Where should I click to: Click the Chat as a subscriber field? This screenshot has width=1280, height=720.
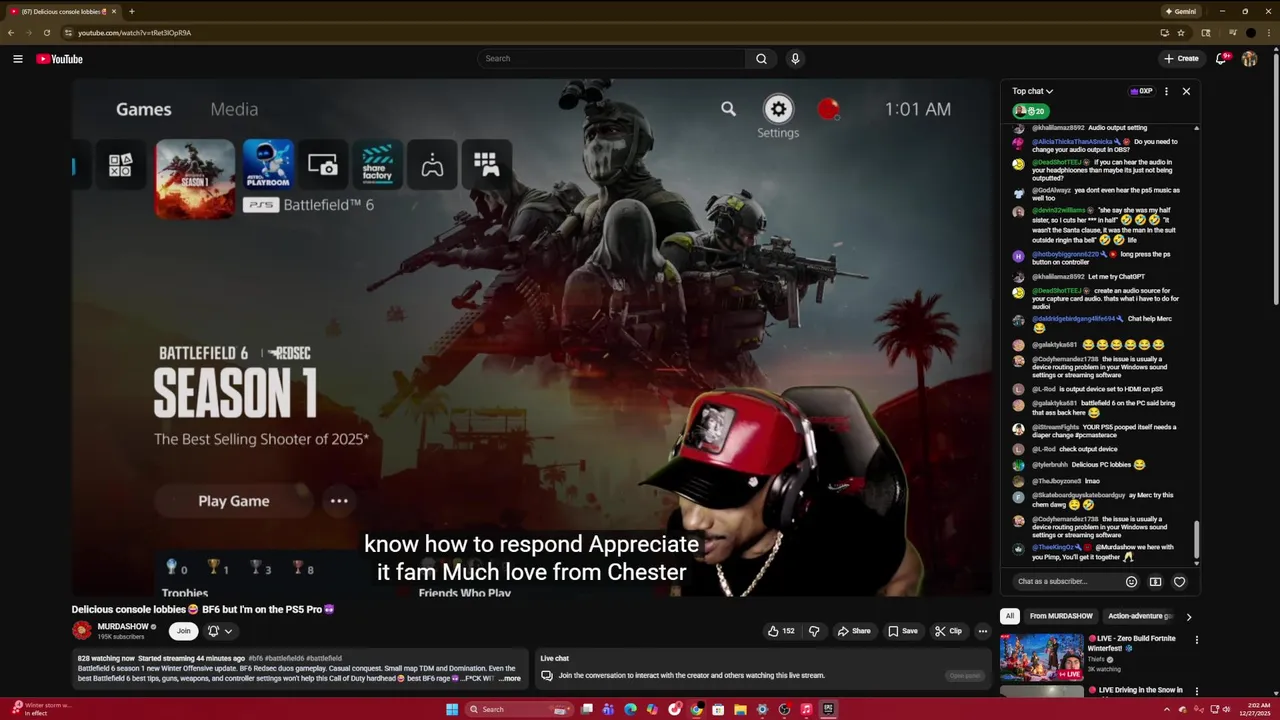(x=1068, y=582)
